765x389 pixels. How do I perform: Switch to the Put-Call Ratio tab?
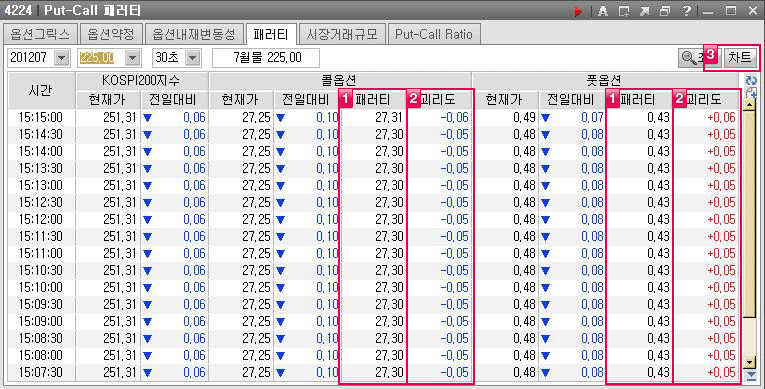click(434, 34)
